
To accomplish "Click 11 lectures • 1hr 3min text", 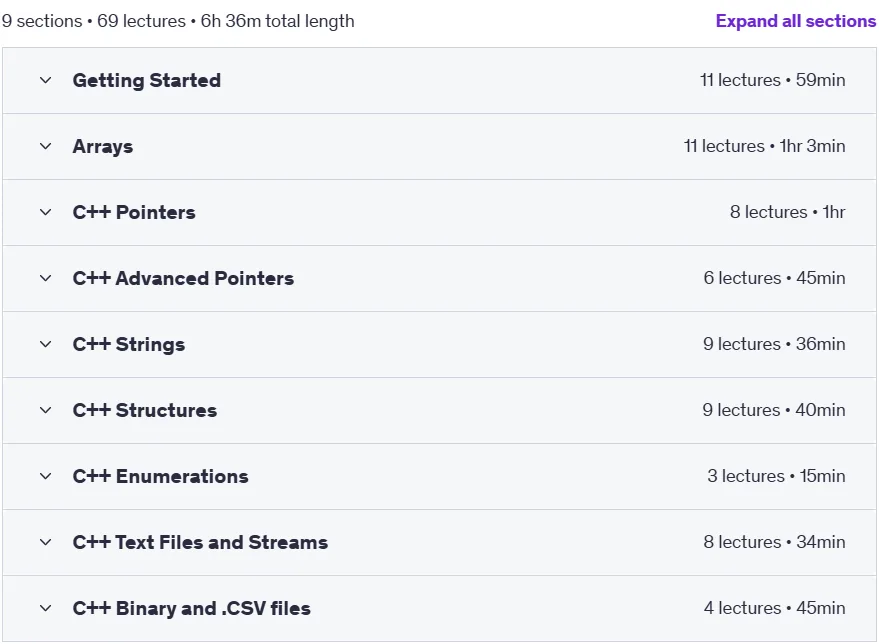I will click(x=764, y=146).
